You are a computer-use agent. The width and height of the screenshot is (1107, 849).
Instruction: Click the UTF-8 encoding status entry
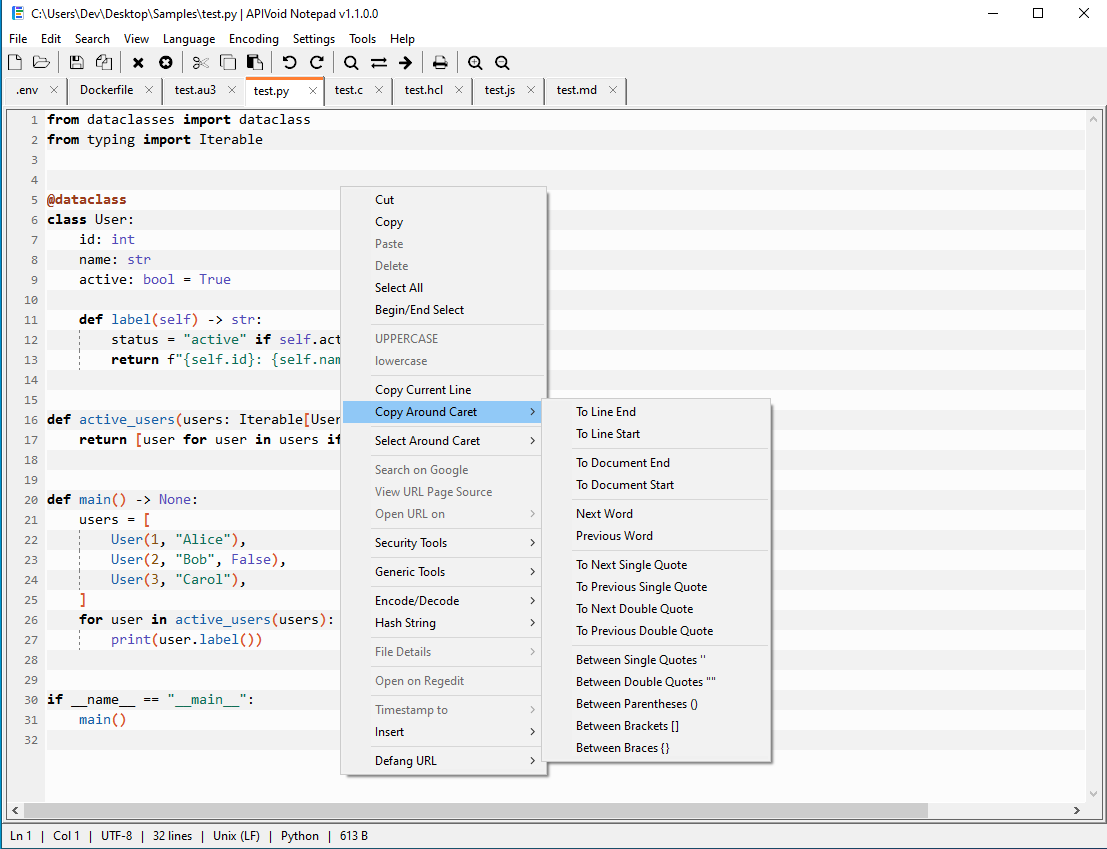tap(116, 836)
